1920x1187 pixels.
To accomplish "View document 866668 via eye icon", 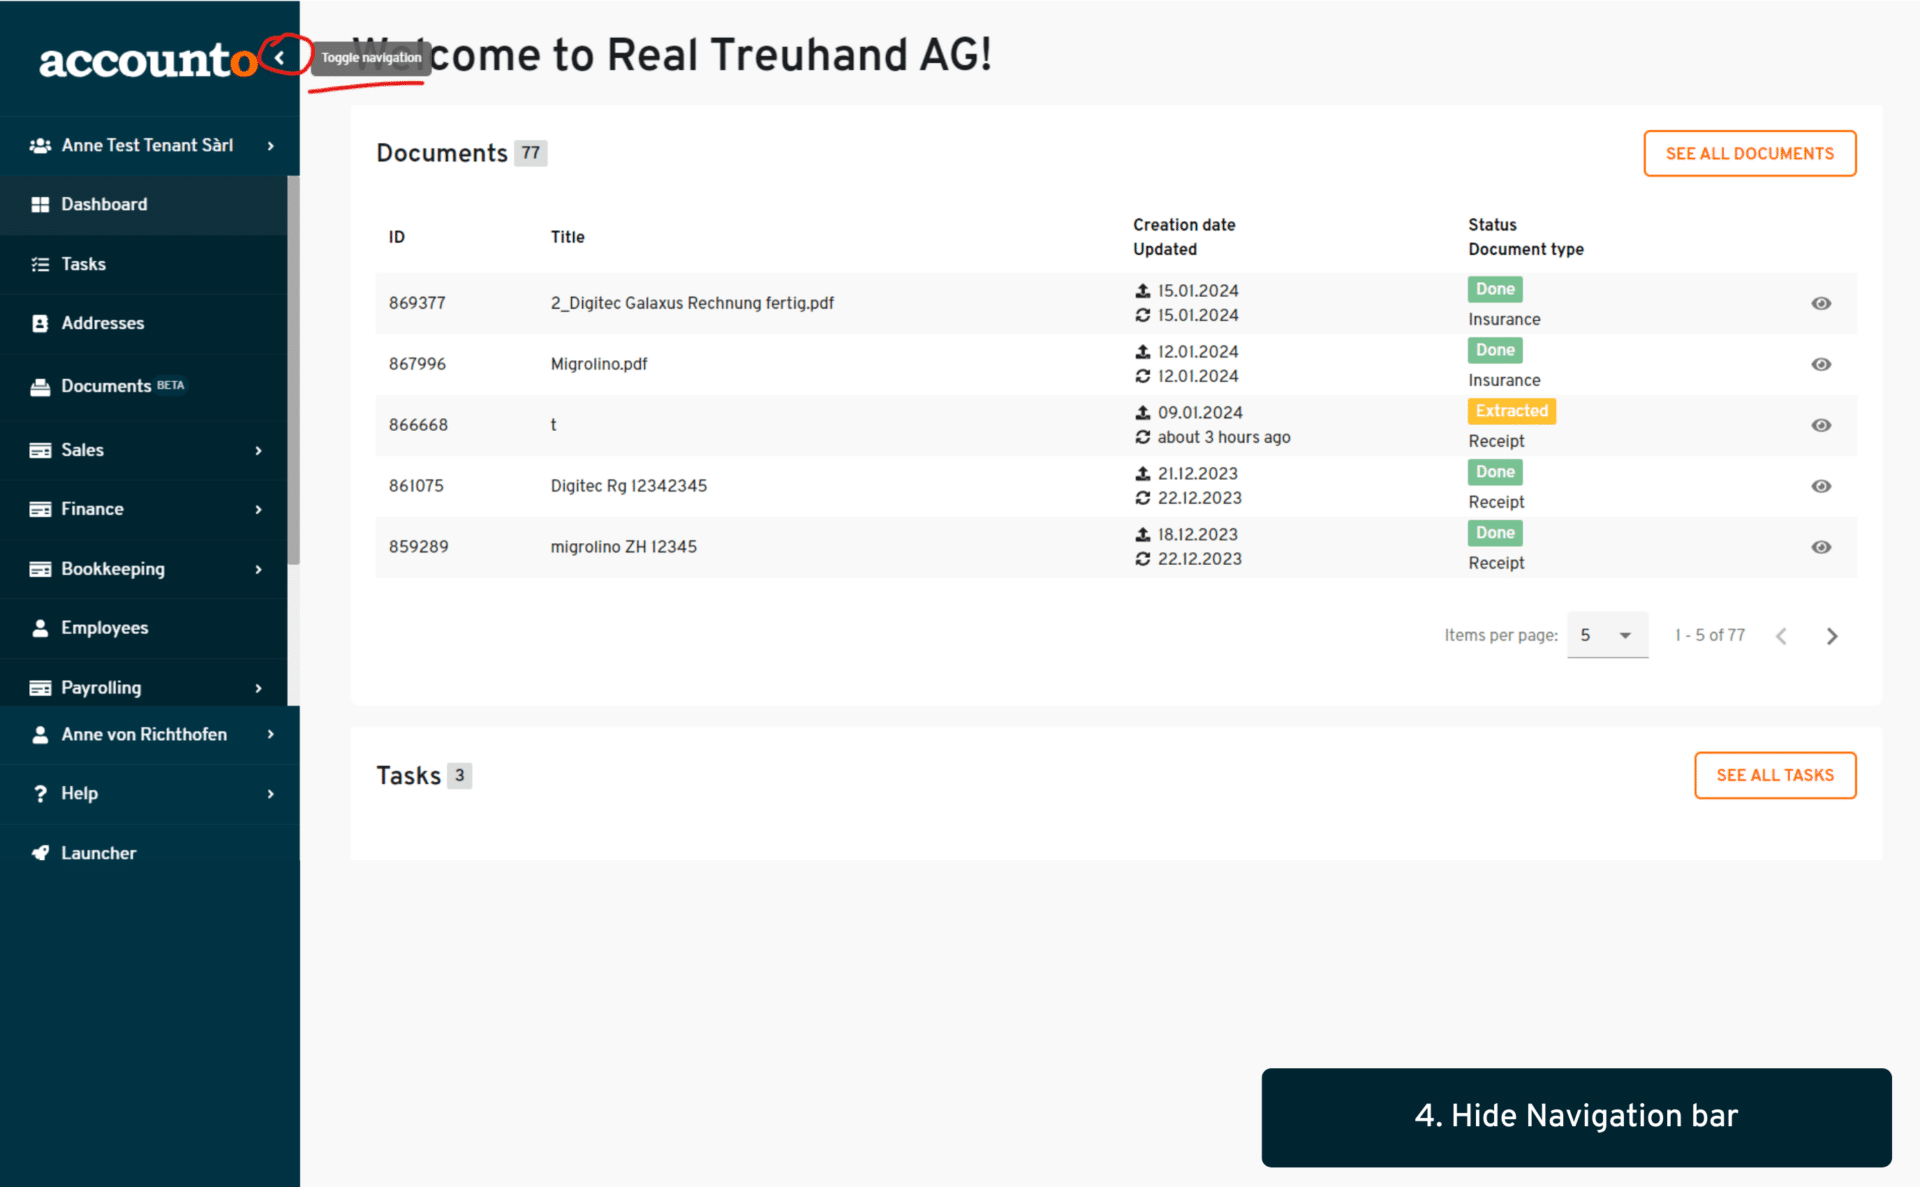I will (1821, 426).
